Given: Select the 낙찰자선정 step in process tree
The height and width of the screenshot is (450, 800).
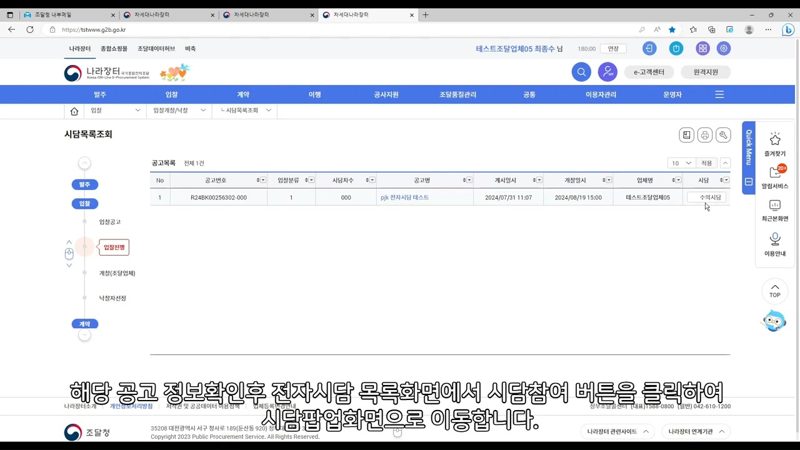Looking at the screenshot, I should pyautogui.click(x=113, y=298).
